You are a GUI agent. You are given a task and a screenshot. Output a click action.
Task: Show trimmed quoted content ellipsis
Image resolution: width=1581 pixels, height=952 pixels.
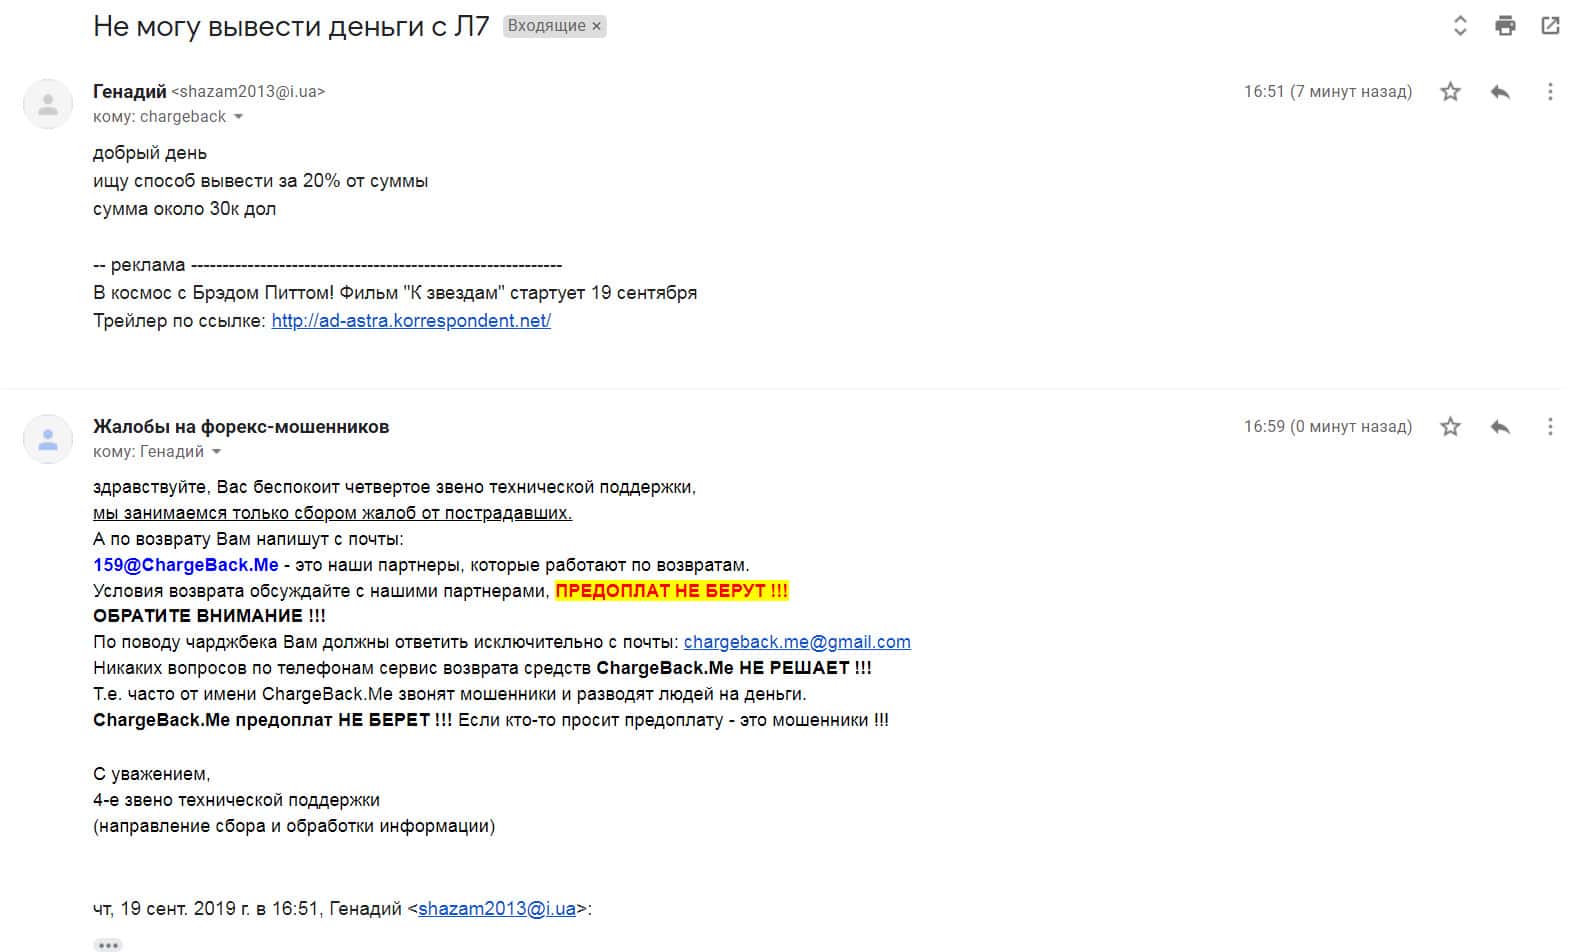tap(108, 944)
